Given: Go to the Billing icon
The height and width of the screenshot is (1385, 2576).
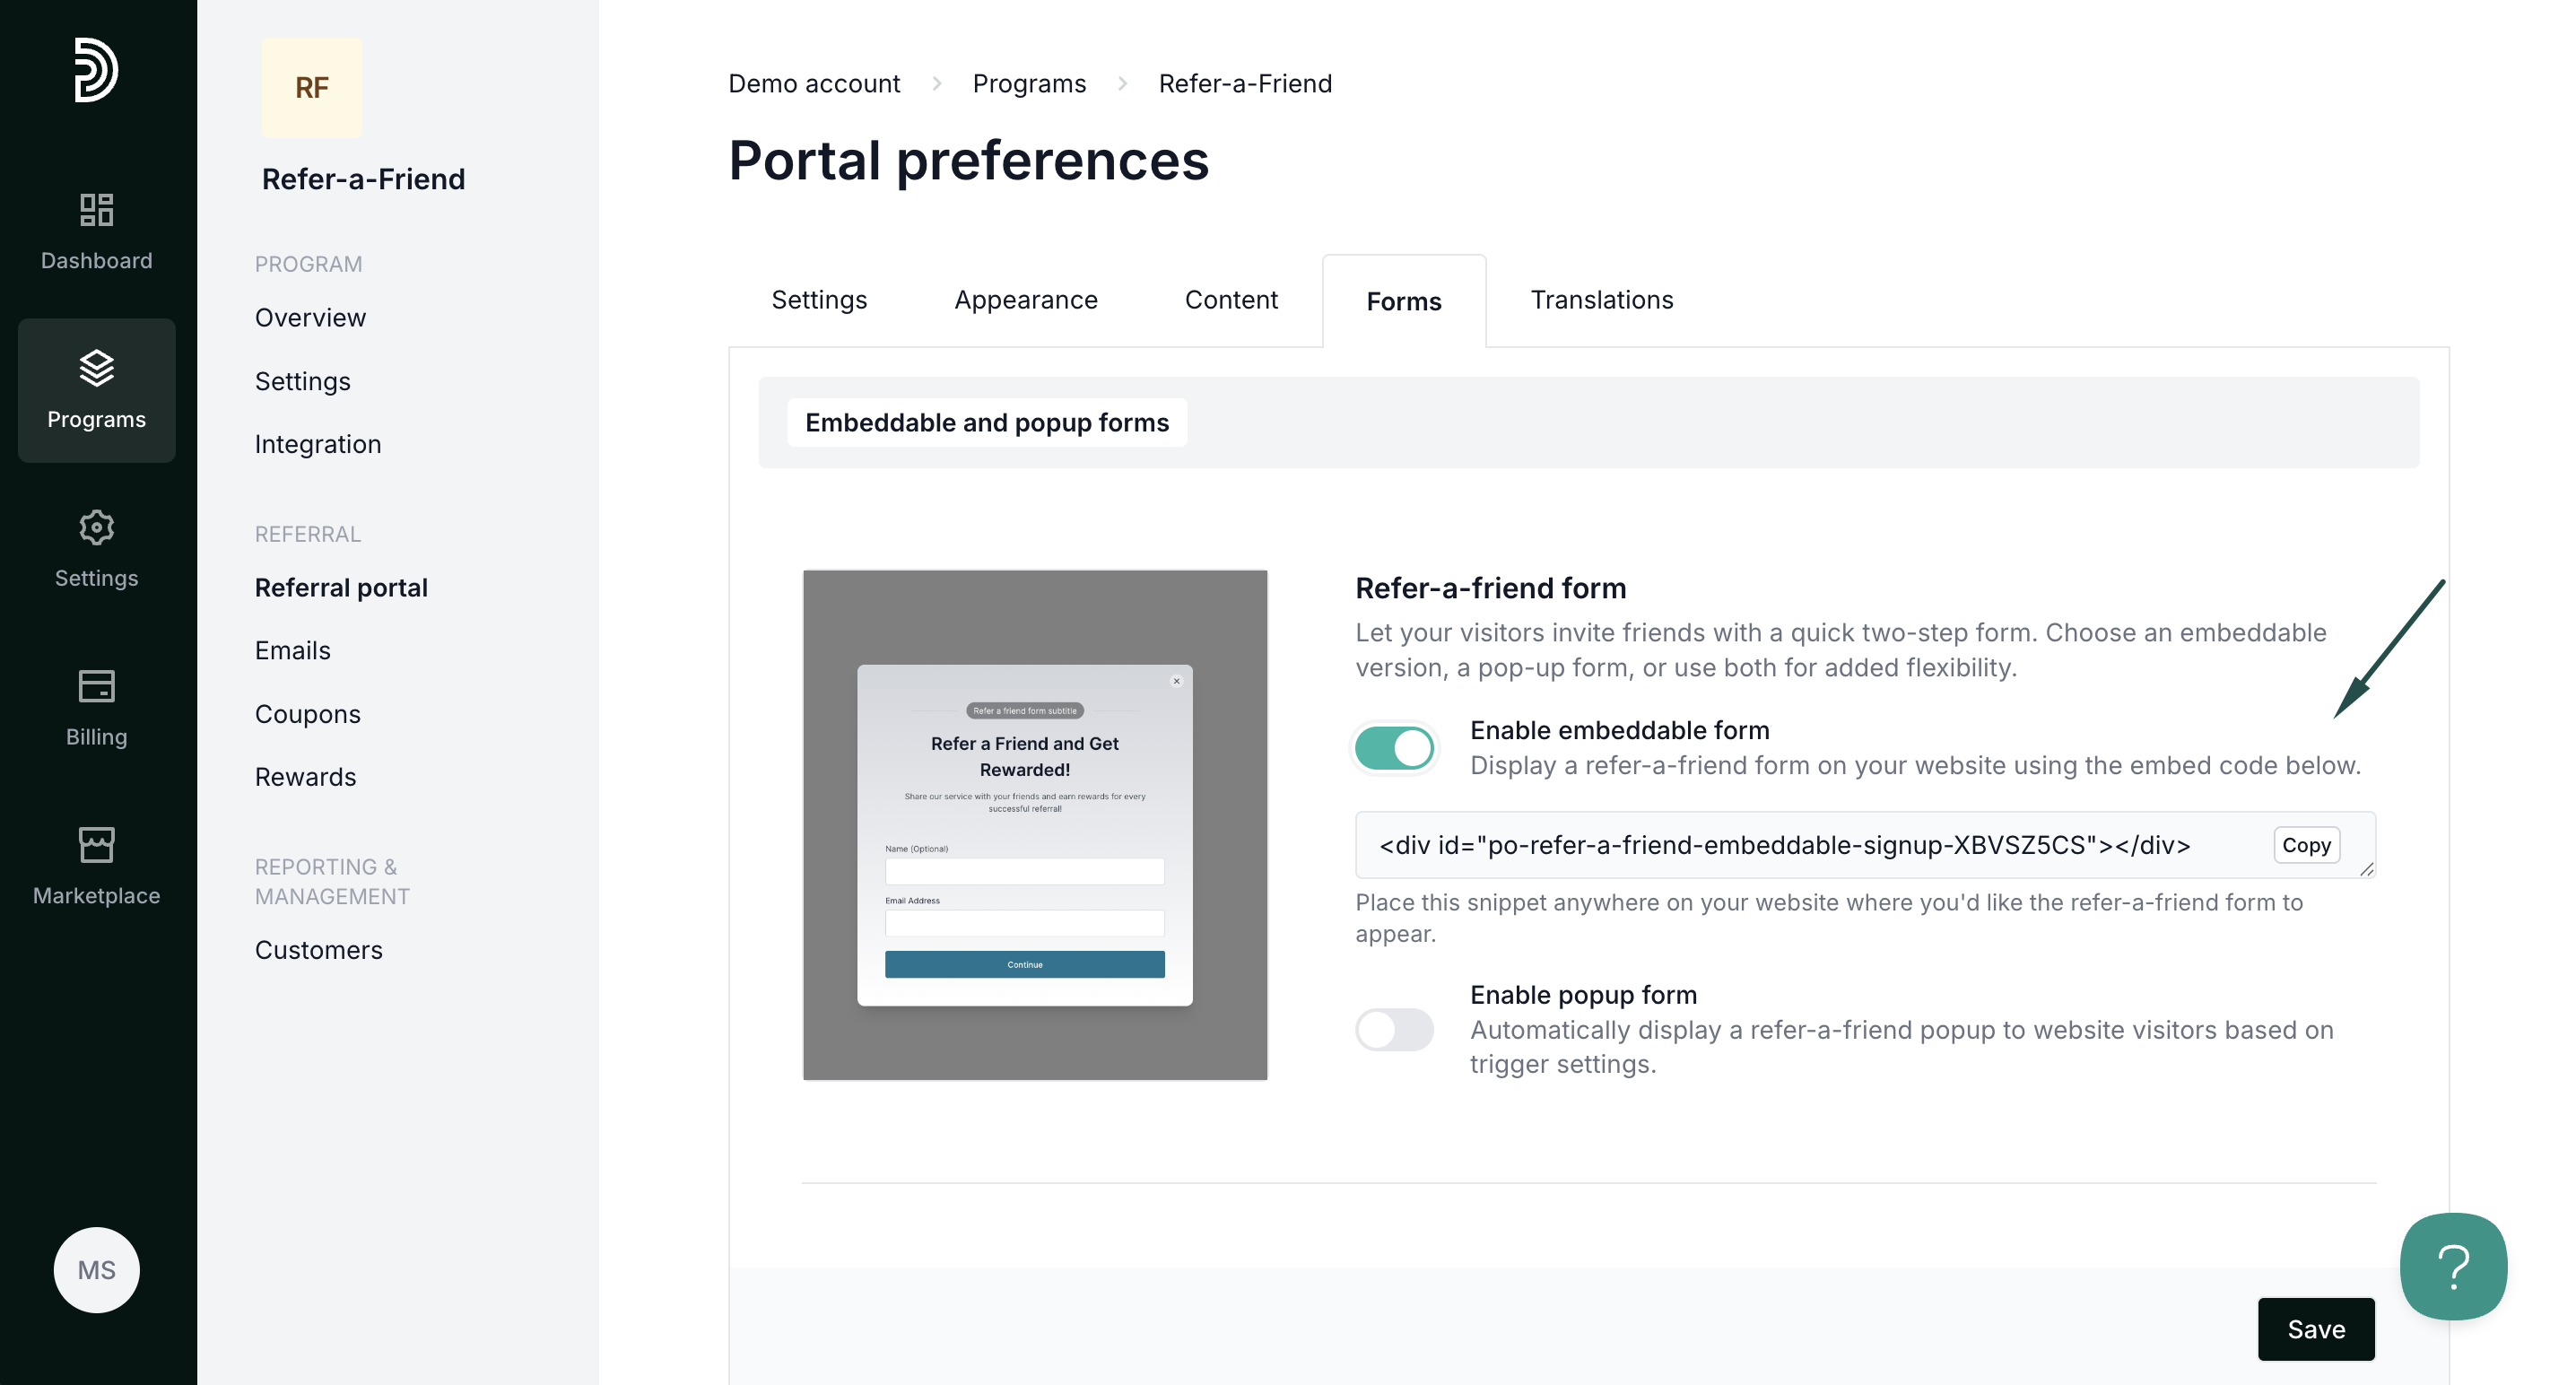Looking at the screenshot, I should point(96,686).
